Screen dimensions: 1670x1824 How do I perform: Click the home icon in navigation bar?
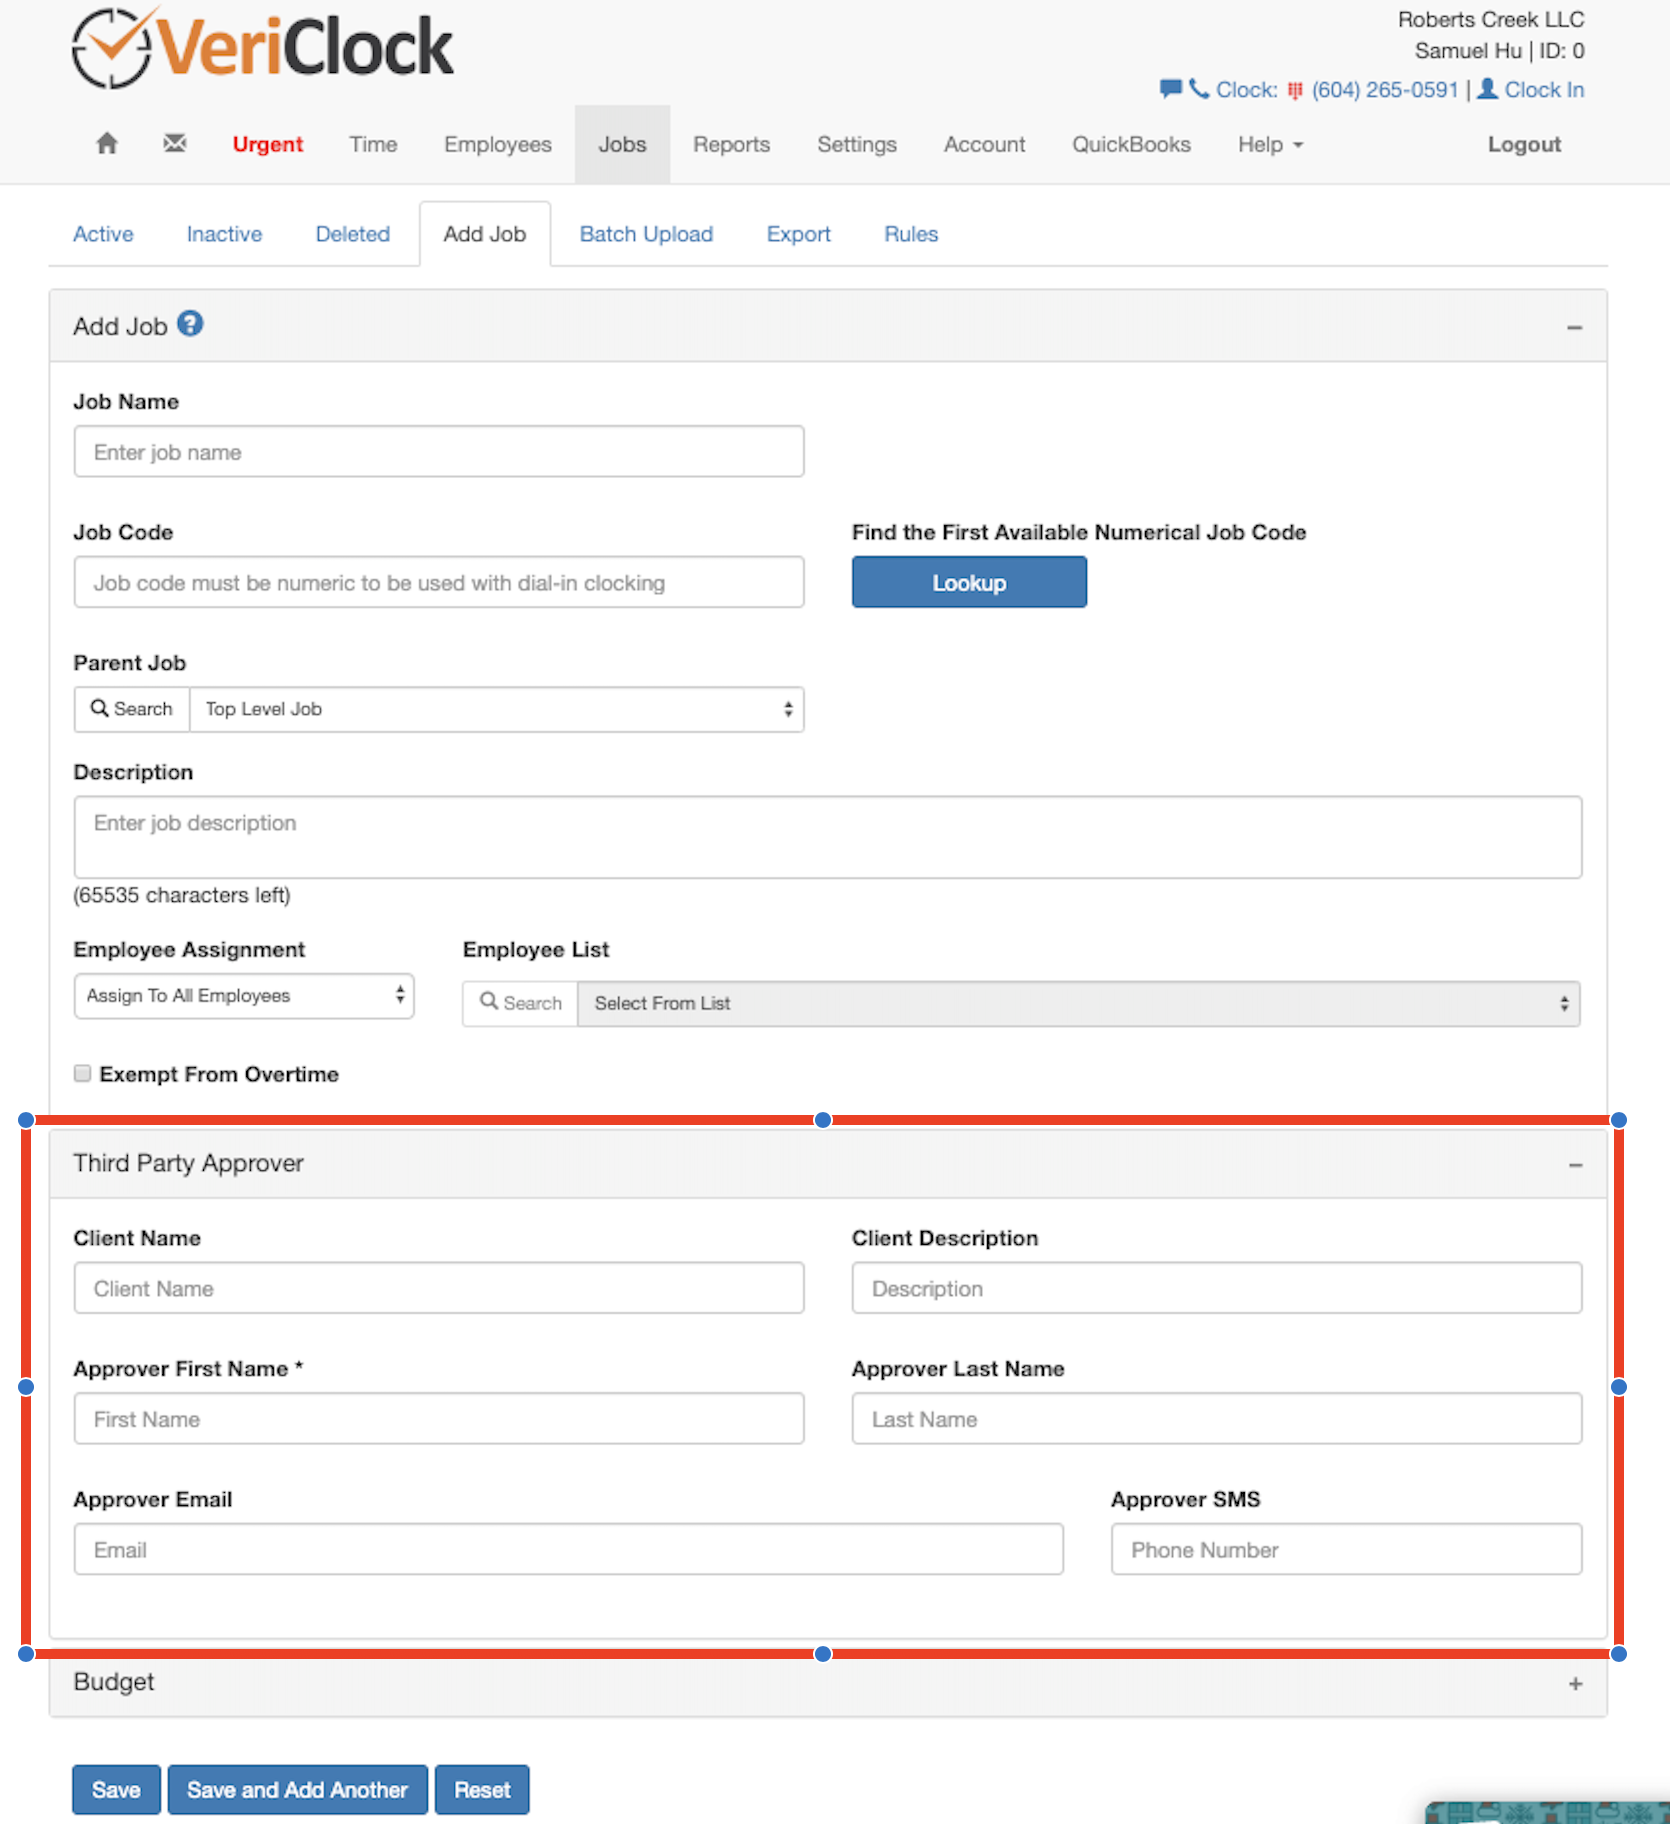pyautogui.click(x=107, y=144)
